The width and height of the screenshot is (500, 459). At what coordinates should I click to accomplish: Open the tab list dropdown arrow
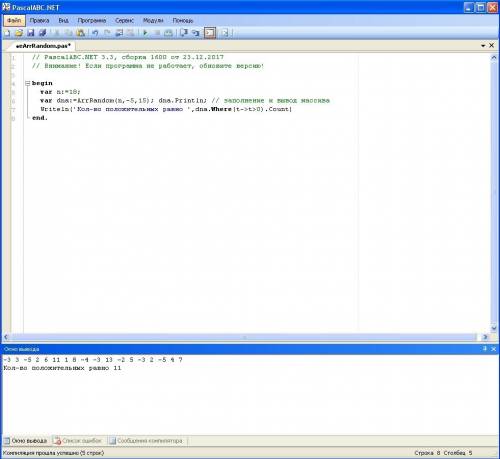click(x=483, y=46)
